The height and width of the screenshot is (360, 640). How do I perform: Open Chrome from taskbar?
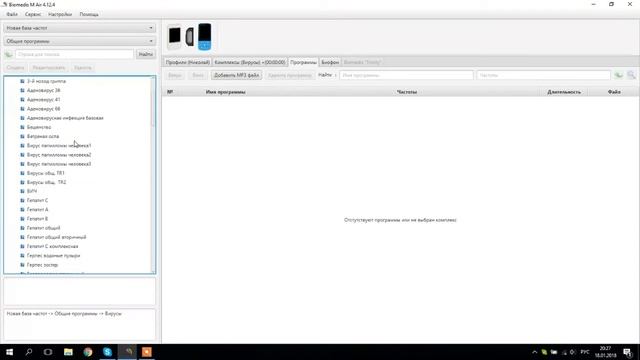[x=87, y=352]
